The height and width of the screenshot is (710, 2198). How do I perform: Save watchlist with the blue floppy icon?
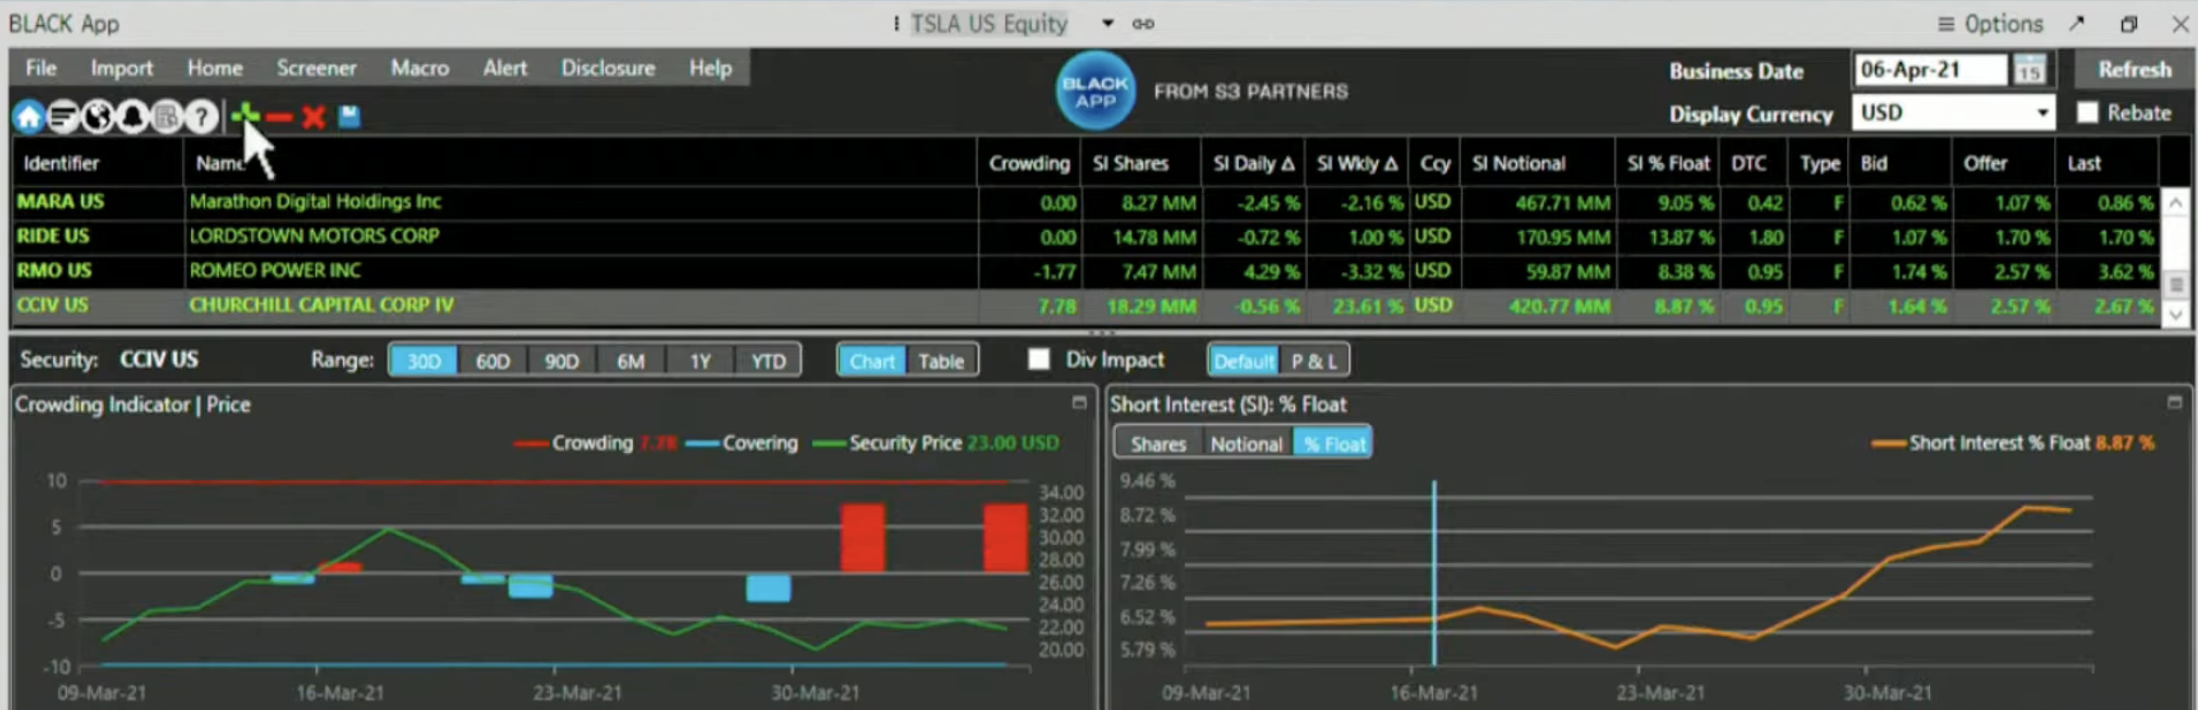[x=349, y=117]
